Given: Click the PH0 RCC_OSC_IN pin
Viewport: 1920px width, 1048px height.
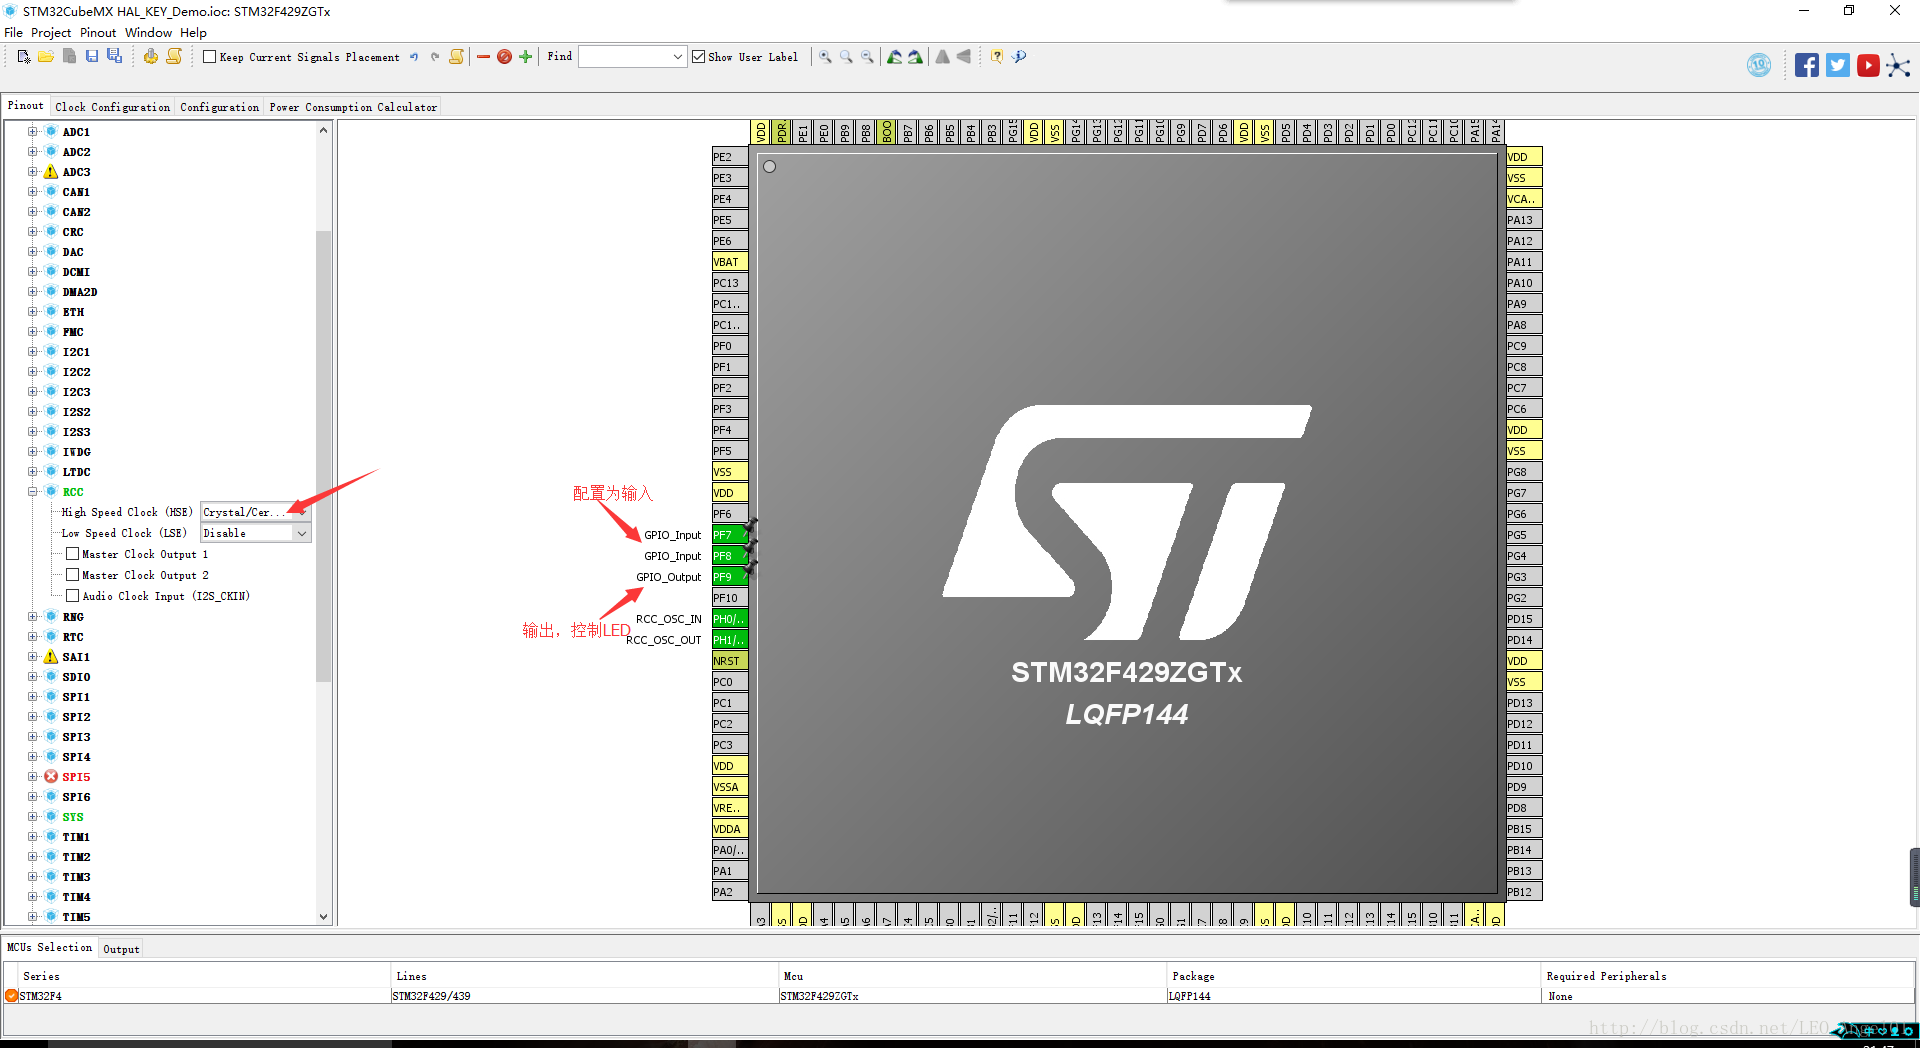Looking at the screenshot, I should (730, 619).
